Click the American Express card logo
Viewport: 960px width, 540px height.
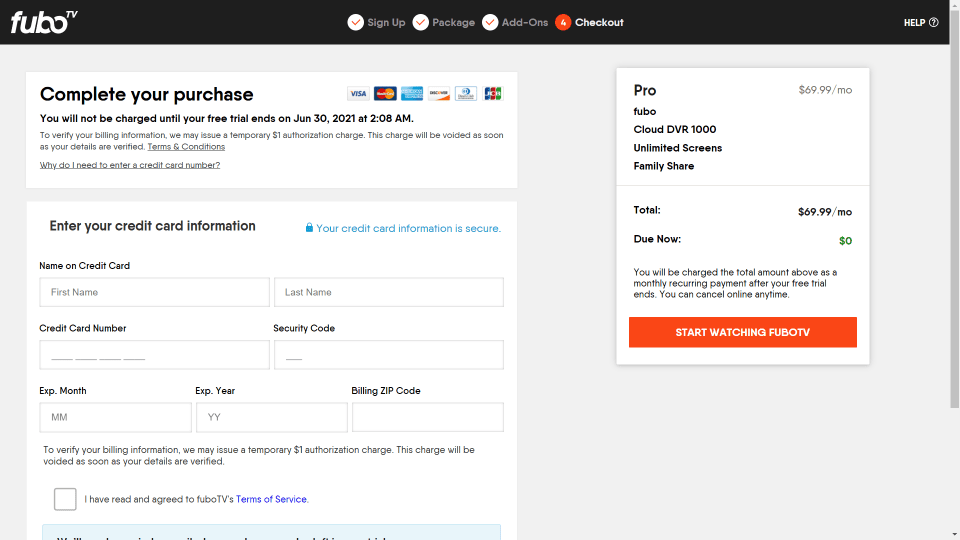[412, 94]
